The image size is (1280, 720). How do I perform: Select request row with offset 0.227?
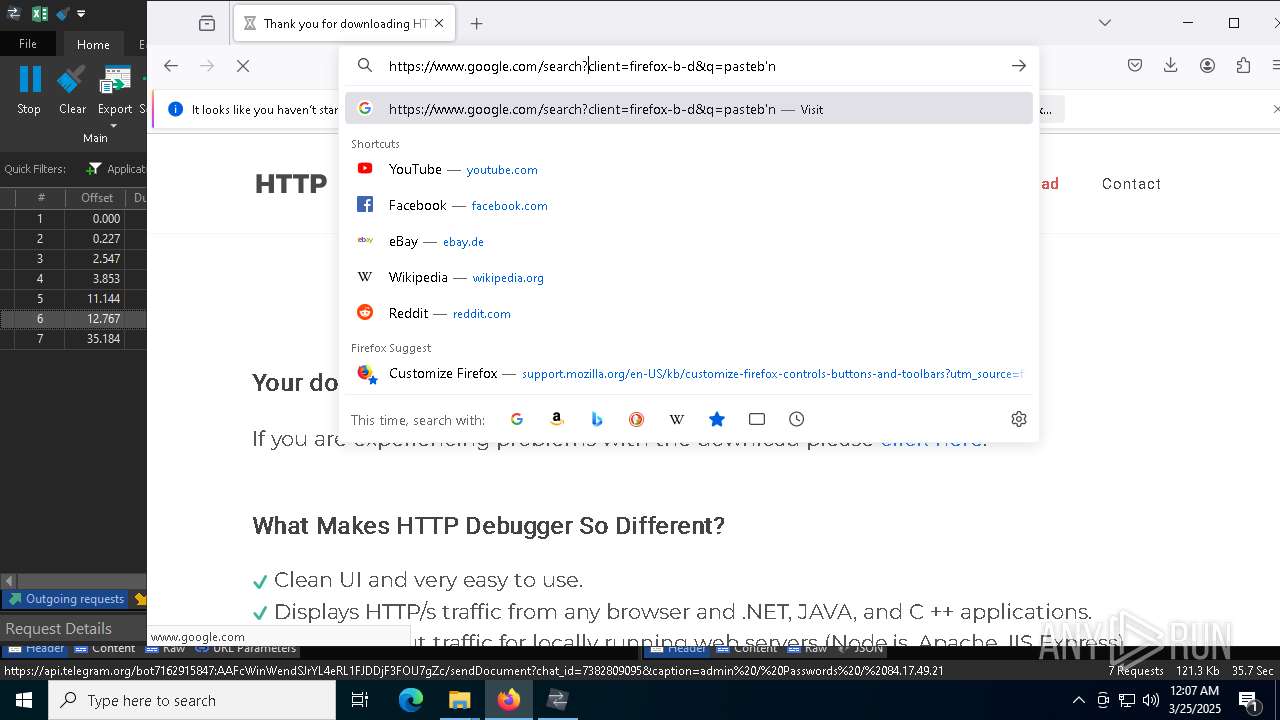click(x=74, y=238)
